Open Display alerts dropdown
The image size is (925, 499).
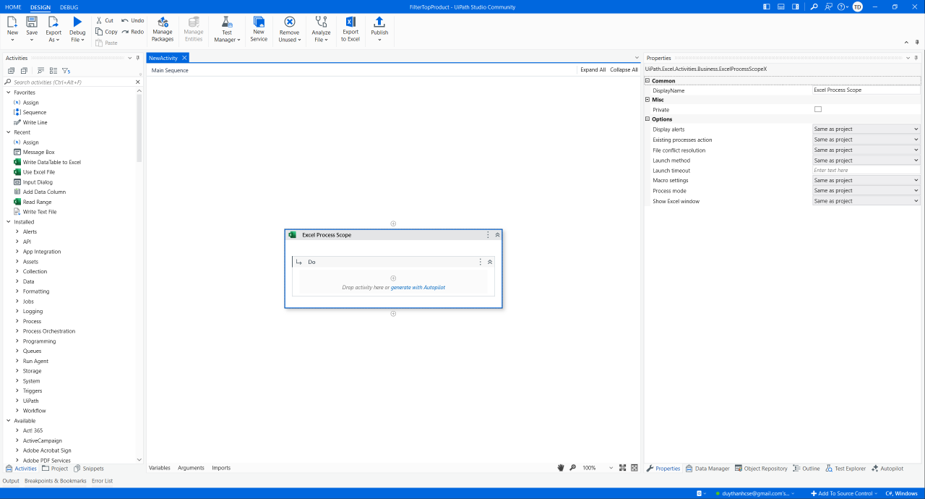[866, 129]
